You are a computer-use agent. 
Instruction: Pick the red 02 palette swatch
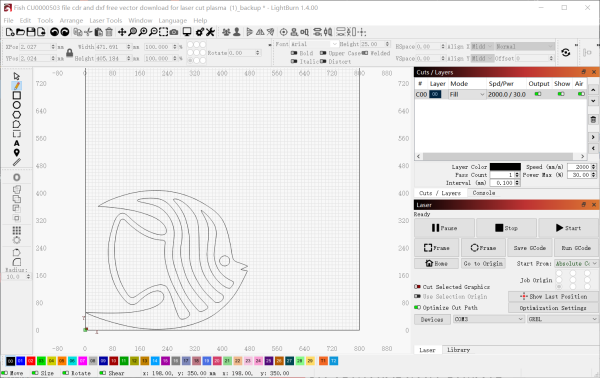pos(31,361)
